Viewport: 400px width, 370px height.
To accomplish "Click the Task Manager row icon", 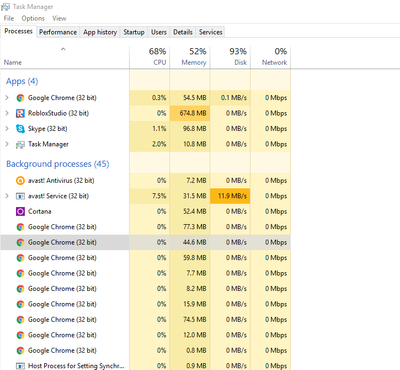I will click(20, 144).
